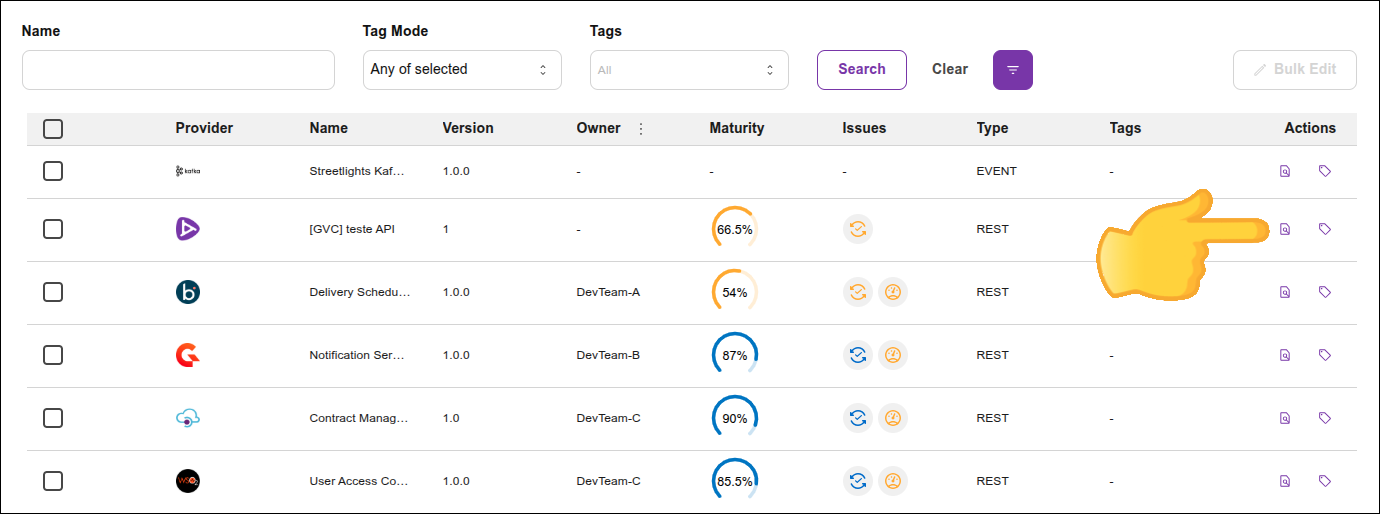The height and width of the screenshot is (514, 1380).
Task: Click provider logo of [GVC] teste API
Action: pos(188,229)
